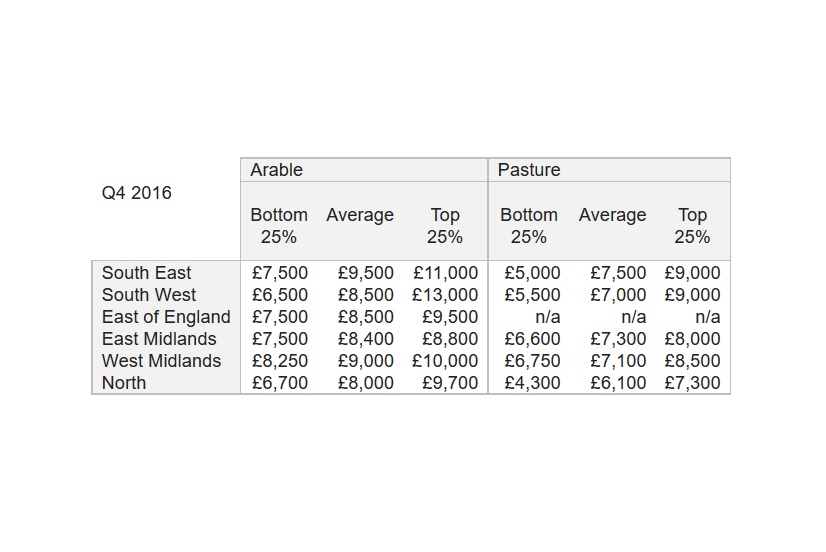
Task: Select the £5,500 South West pasture value
Action: coord(532,295)
